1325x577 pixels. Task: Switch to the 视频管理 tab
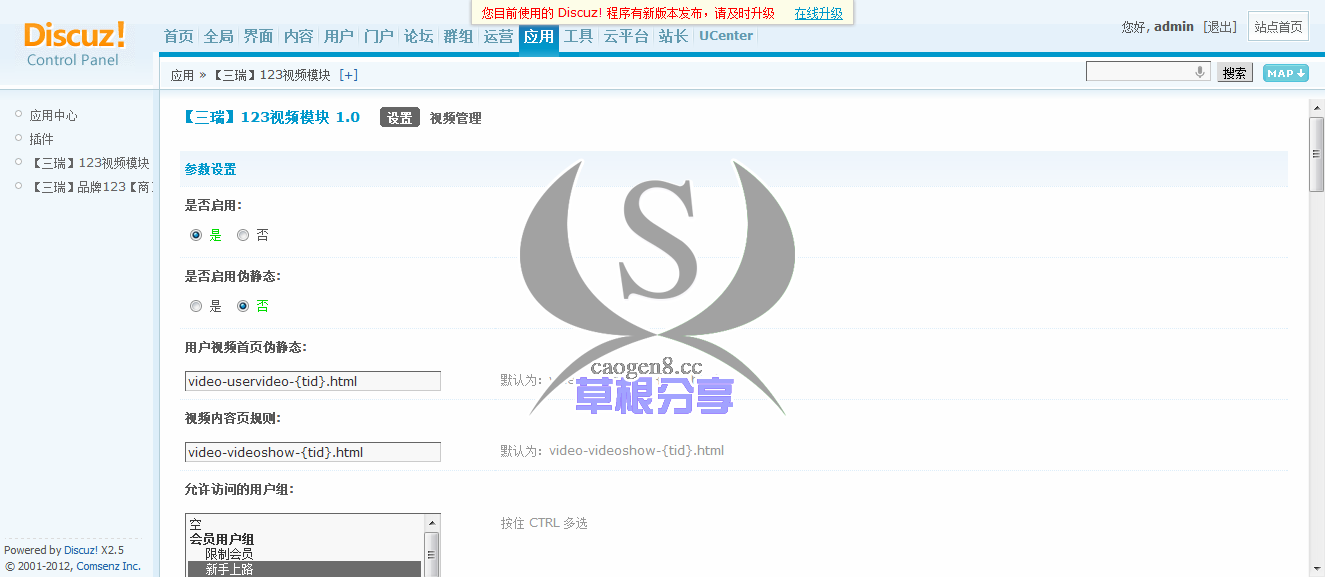455,118
